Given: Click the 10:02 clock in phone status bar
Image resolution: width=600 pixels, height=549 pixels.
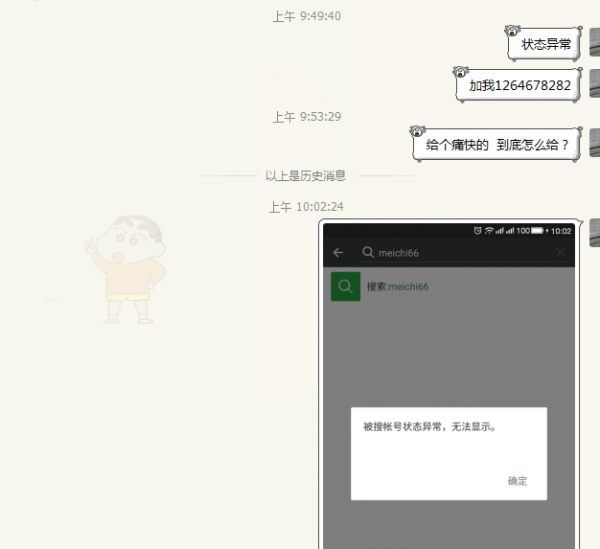Looking at the screenshot, I should pos(561,231).
